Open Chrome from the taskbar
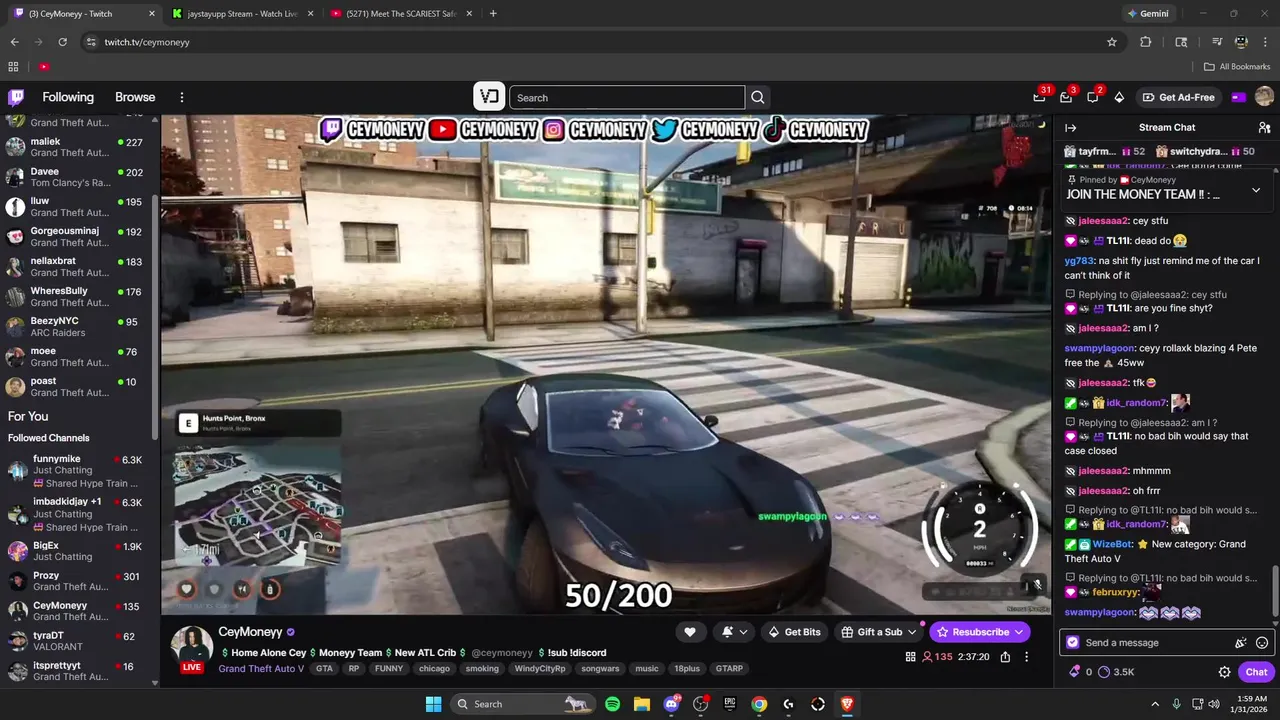Viewport: 1280px width, 720px height. click(x=759, y=704)
